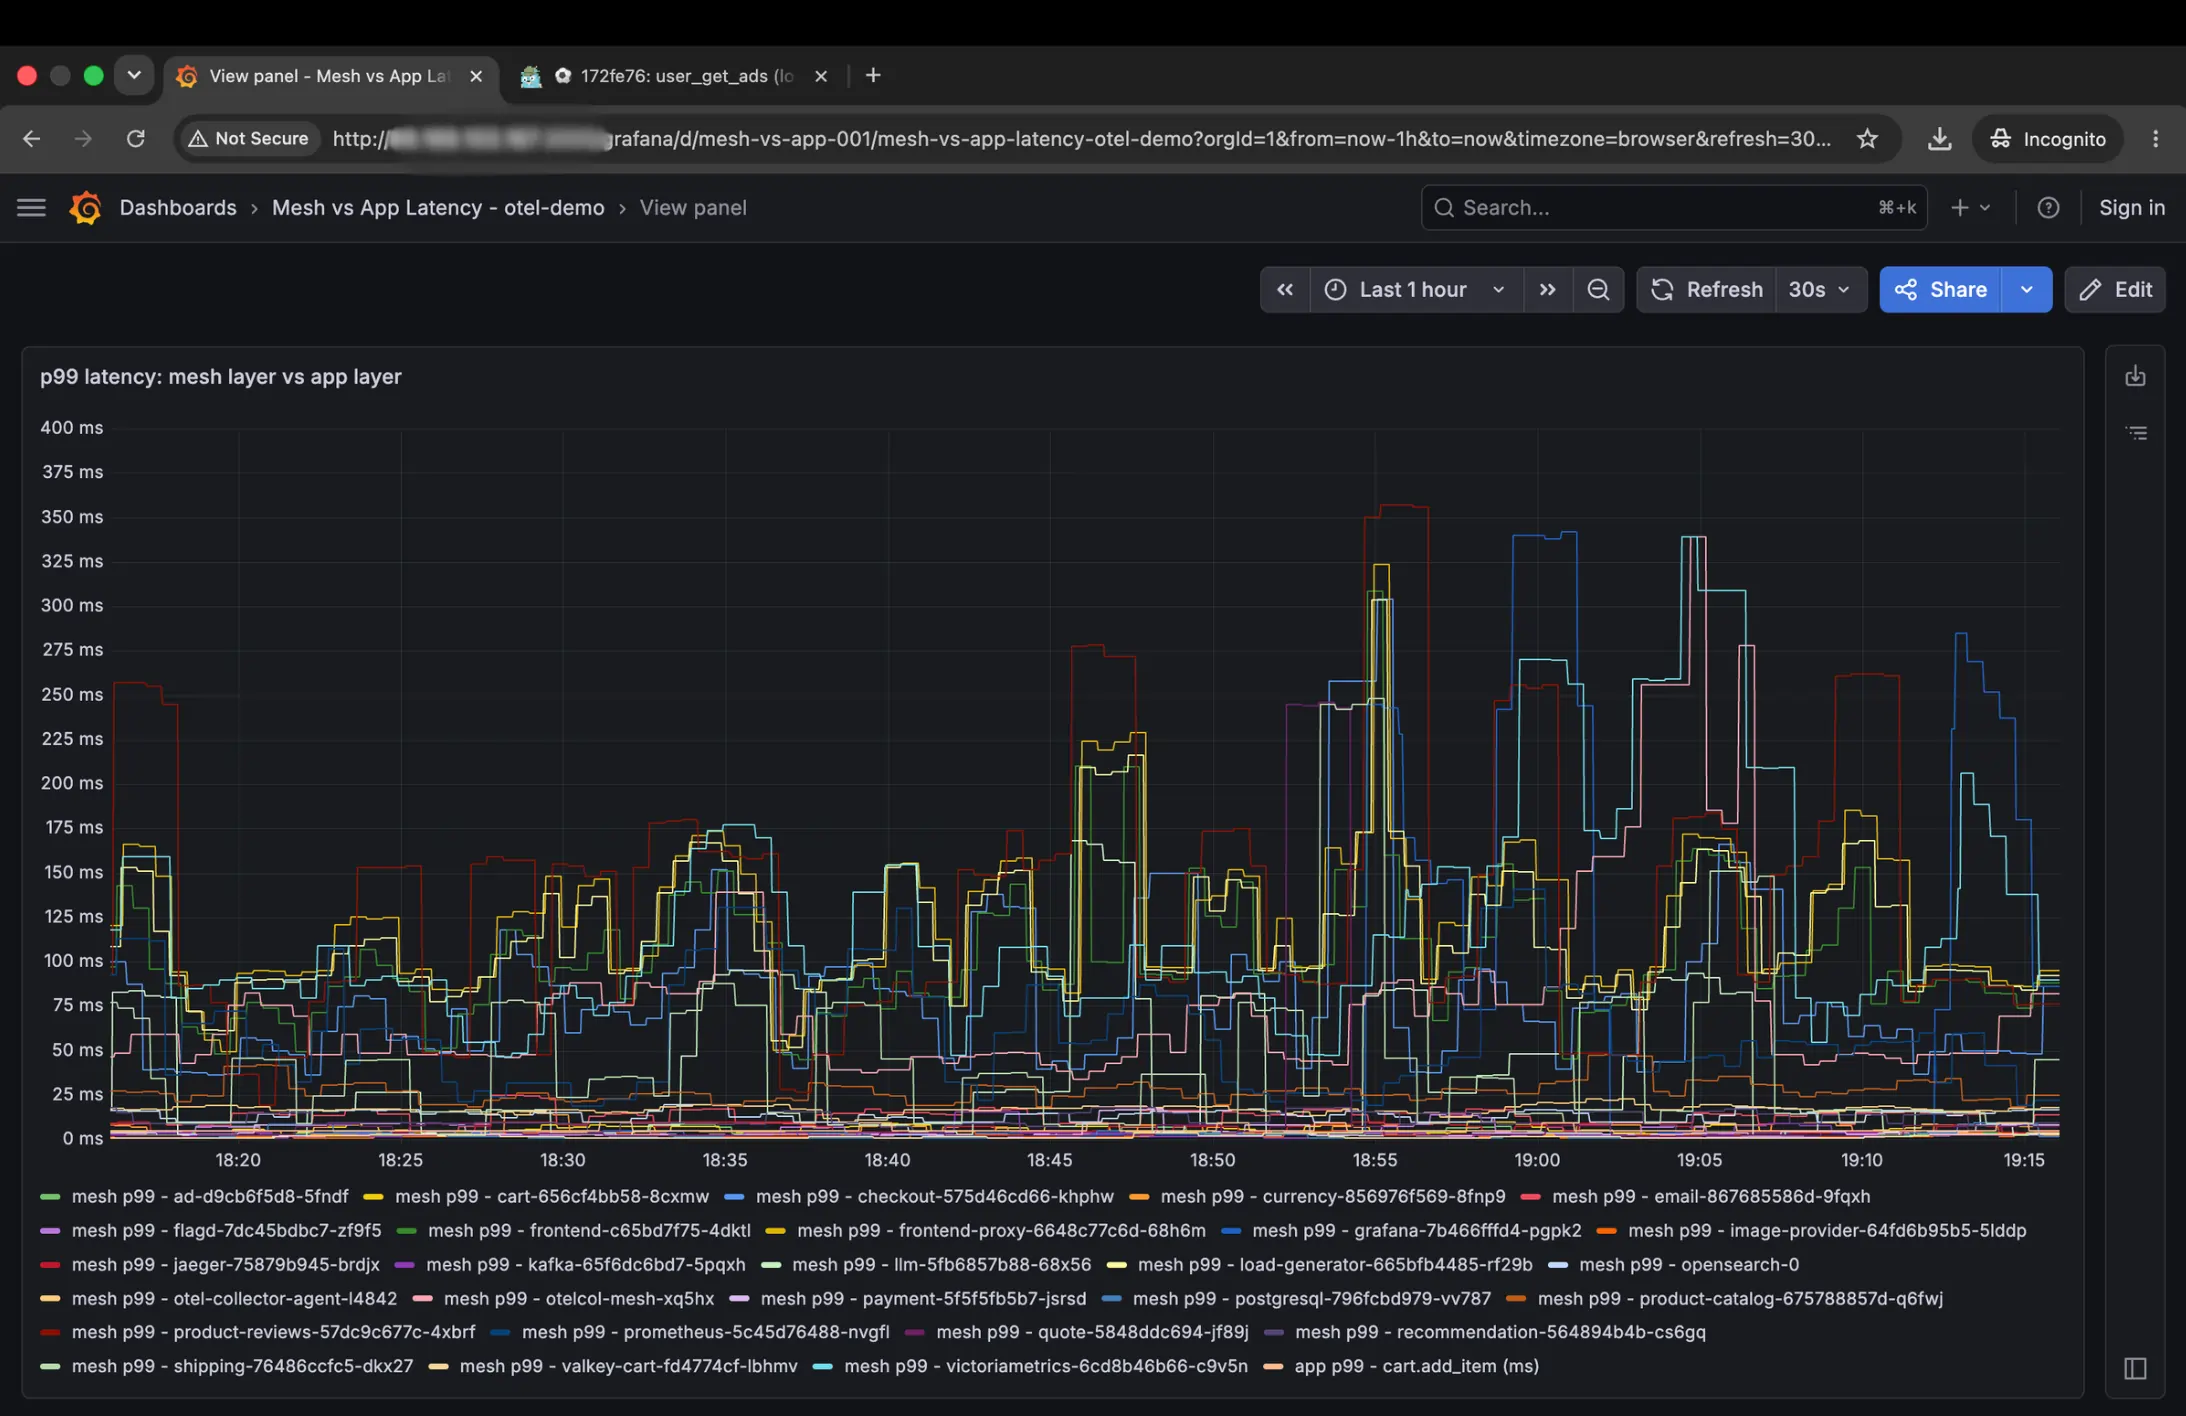Click legend label load-generator-665bfb4485-rf29b
Viewport: 2186px width, 1416px height.
click(x=1335, y=1265)
